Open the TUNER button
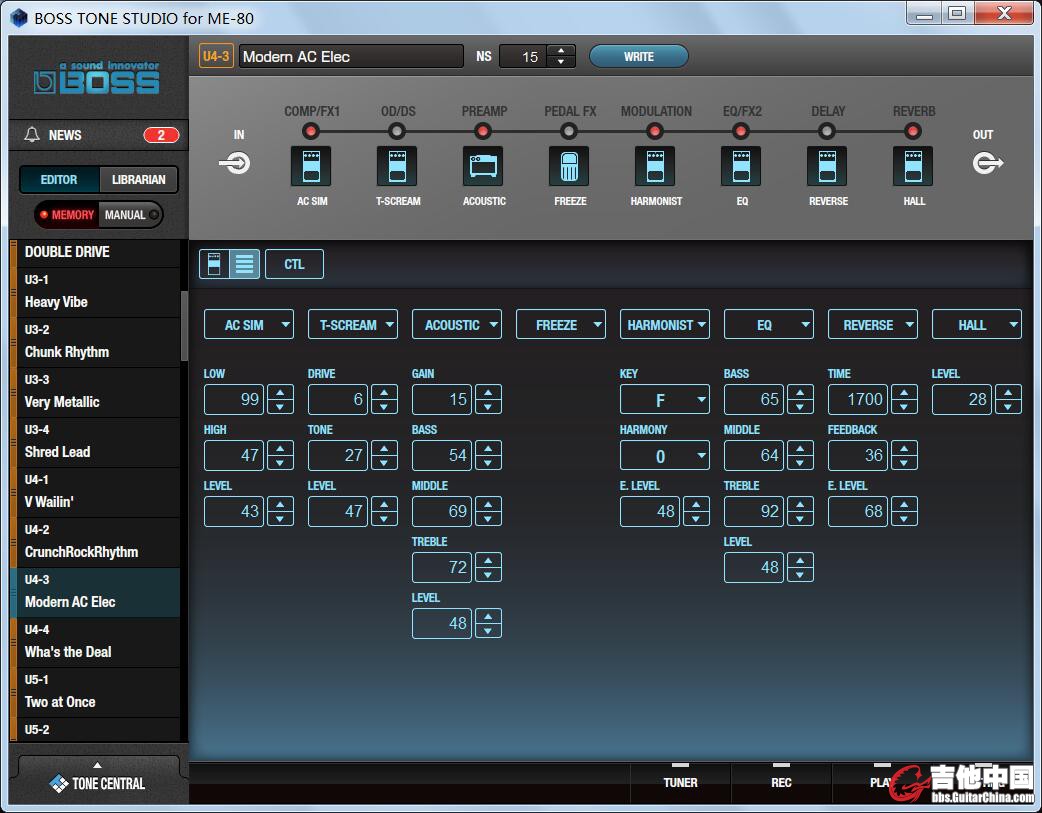 click(680, 782)
